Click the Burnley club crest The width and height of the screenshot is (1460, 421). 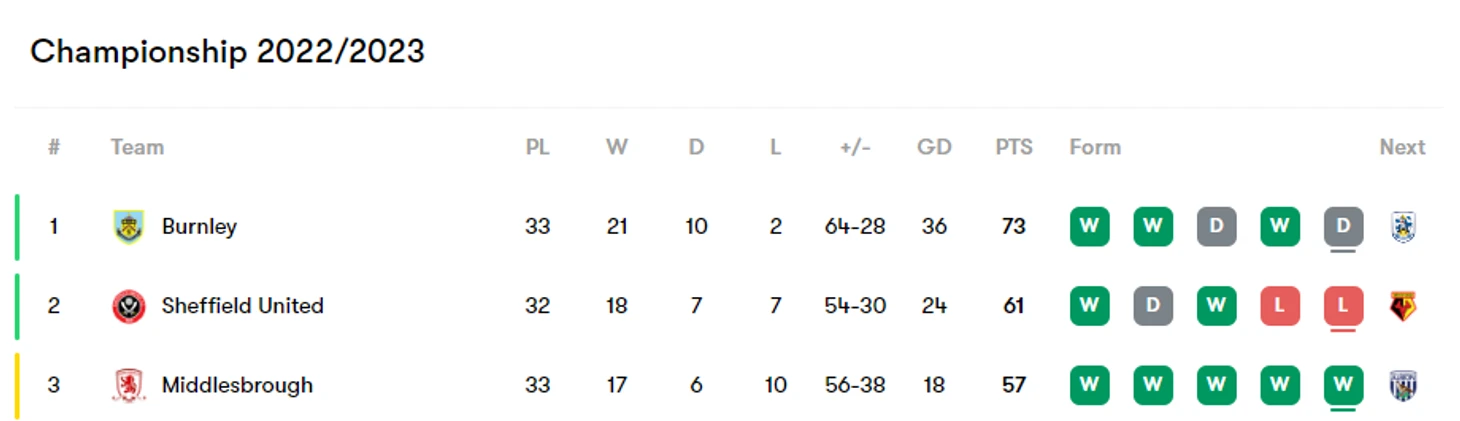pyautogui.click(x=128, y=226)
